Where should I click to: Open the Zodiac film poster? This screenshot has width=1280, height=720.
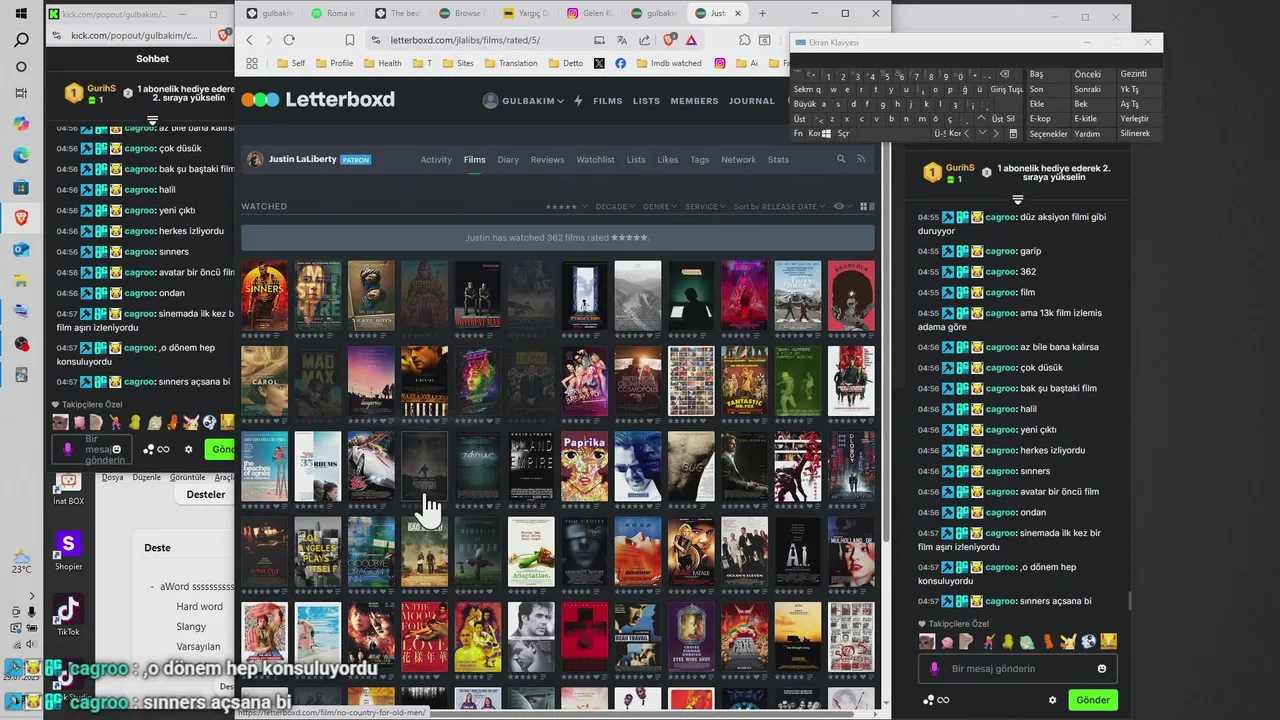(478, 466)
